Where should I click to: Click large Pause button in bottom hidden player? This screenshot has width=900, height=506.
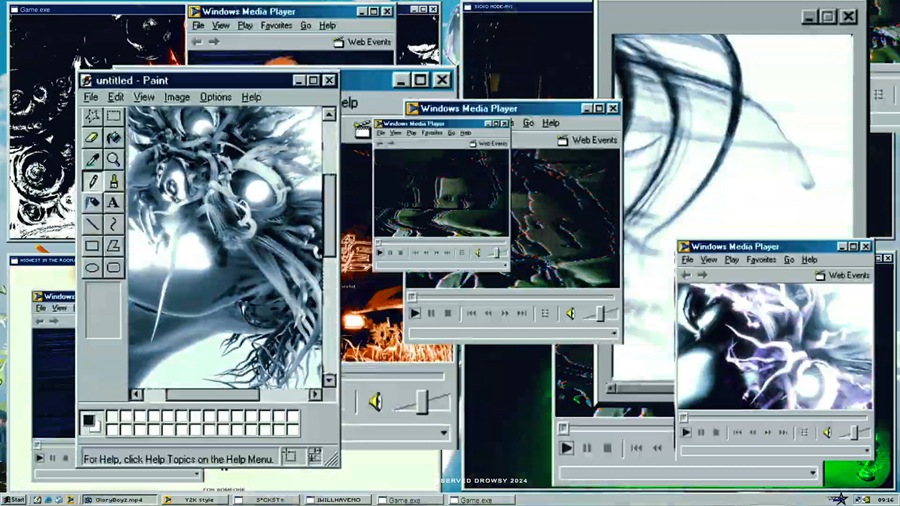(587, 448)
